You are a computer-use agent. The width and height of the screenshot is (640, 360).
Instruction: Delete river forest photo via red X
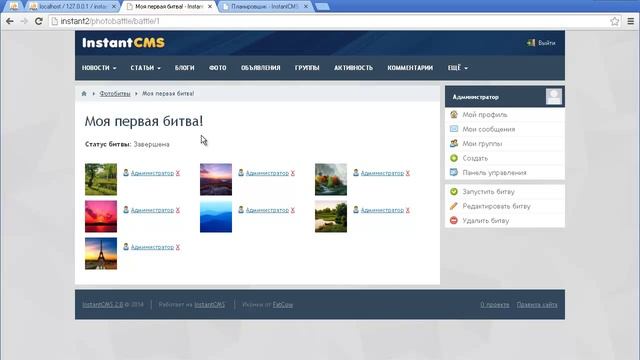[407, 210]
